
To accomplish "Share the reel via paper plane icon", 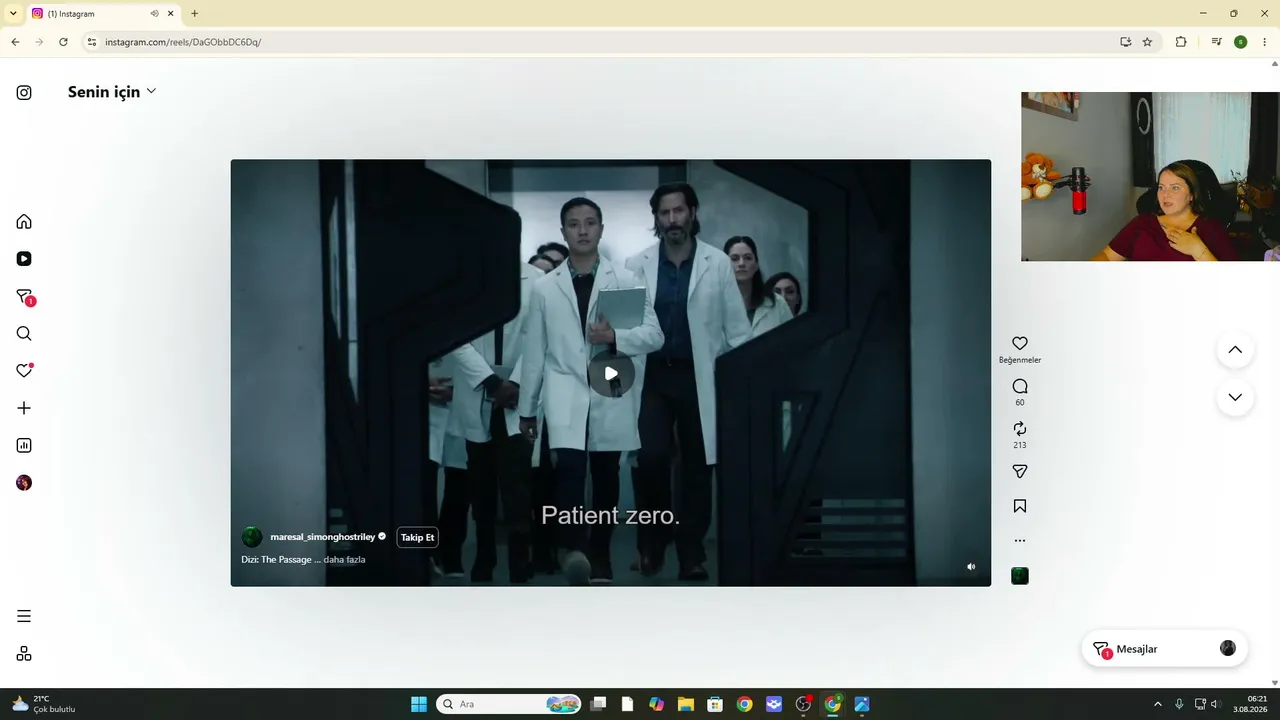I will point(1020,471).
